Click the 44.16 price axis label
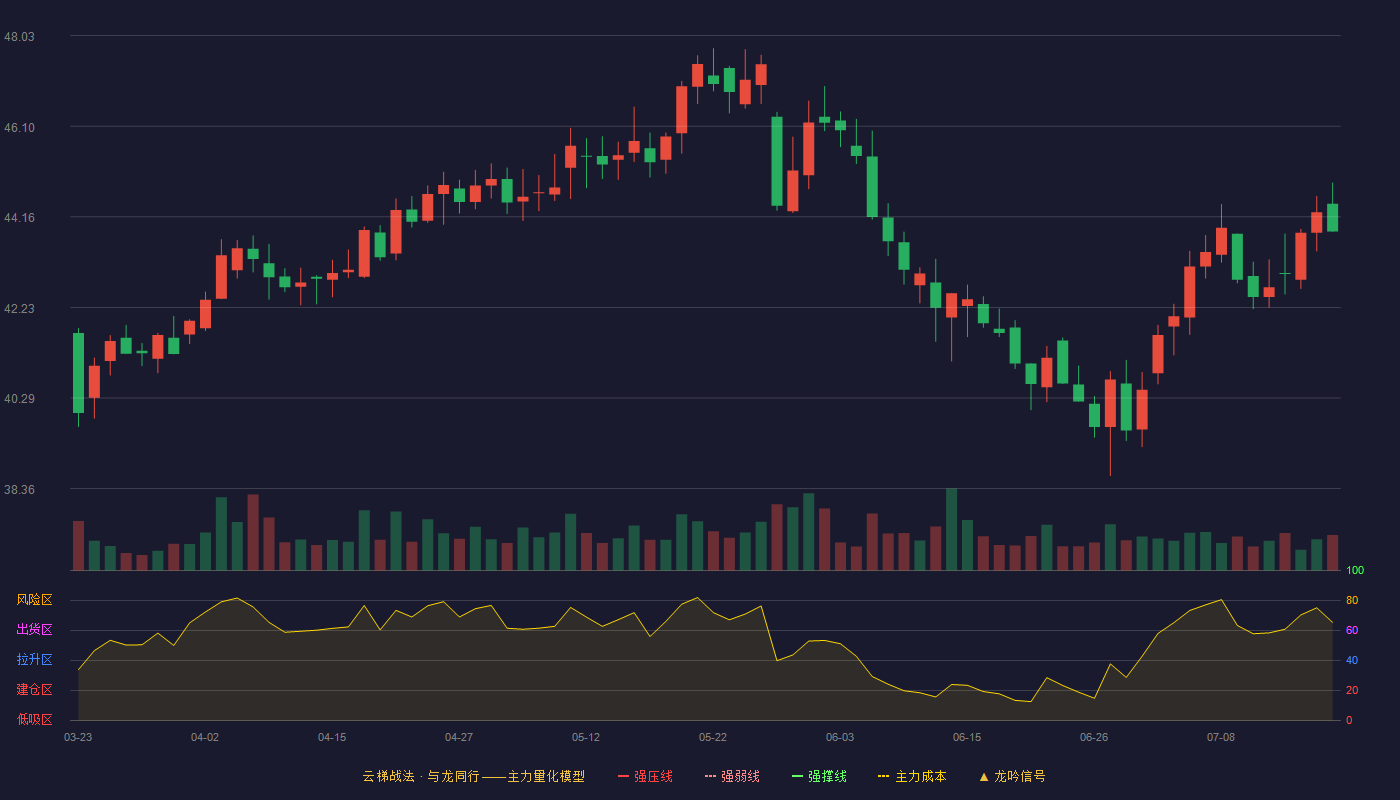1400x800 pixels. [x=19, y=217]
